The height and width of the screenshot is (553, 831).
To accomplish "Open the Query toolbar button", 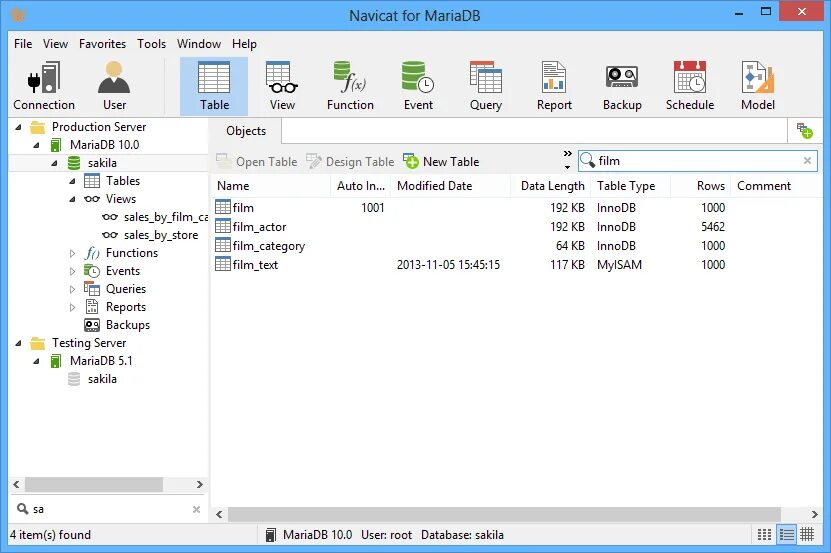I will pyautogui.click(x=486, y=86).
